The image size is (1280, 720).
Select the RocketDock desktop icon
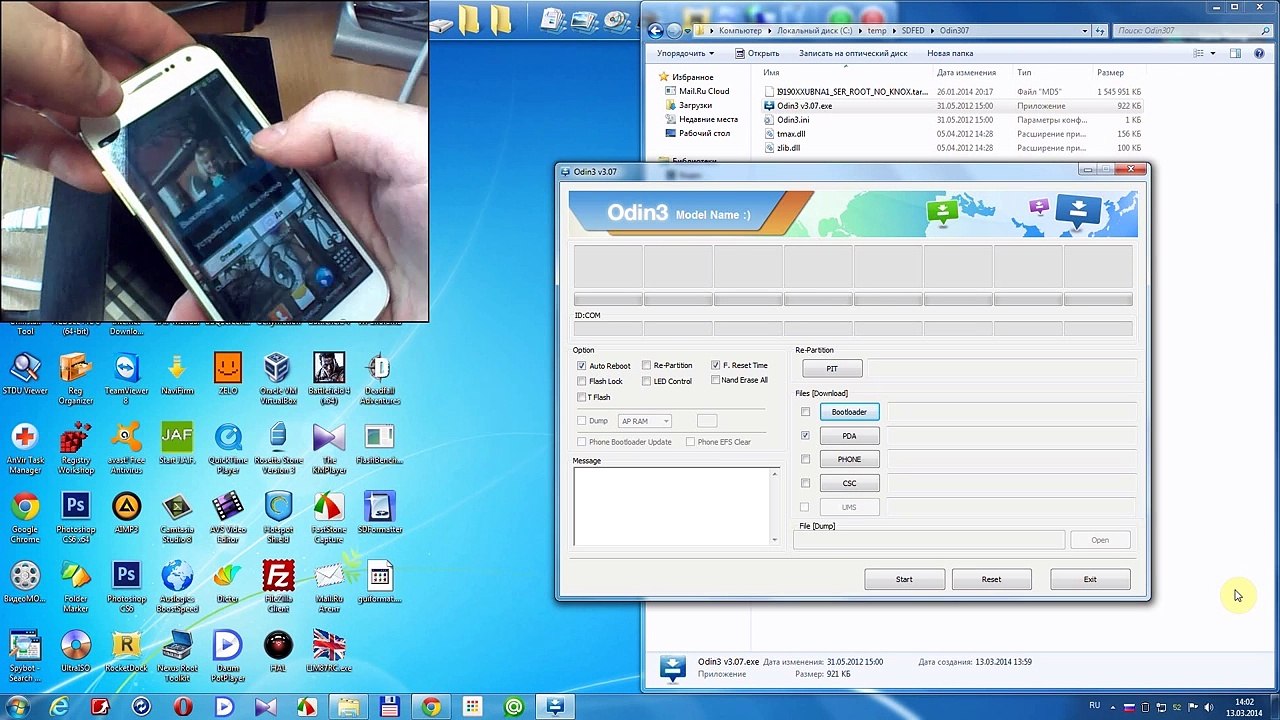point(126,650)
